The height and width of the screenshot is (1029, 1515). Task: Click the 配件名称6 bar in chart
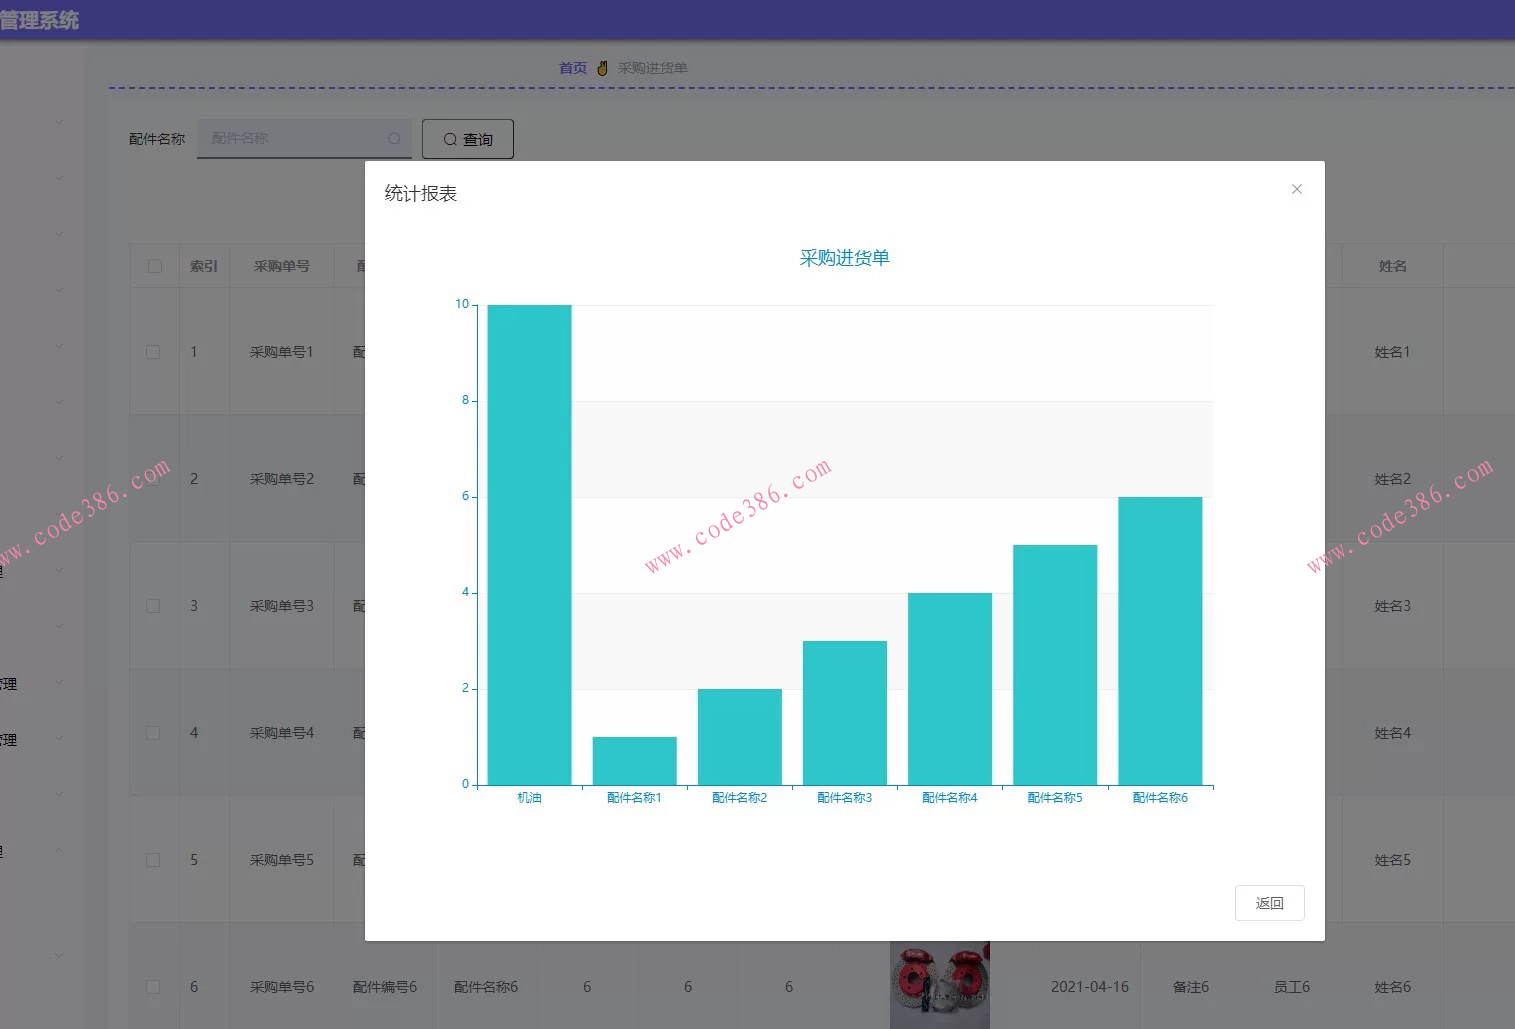pyautogui.click(x=1160, y=641)
